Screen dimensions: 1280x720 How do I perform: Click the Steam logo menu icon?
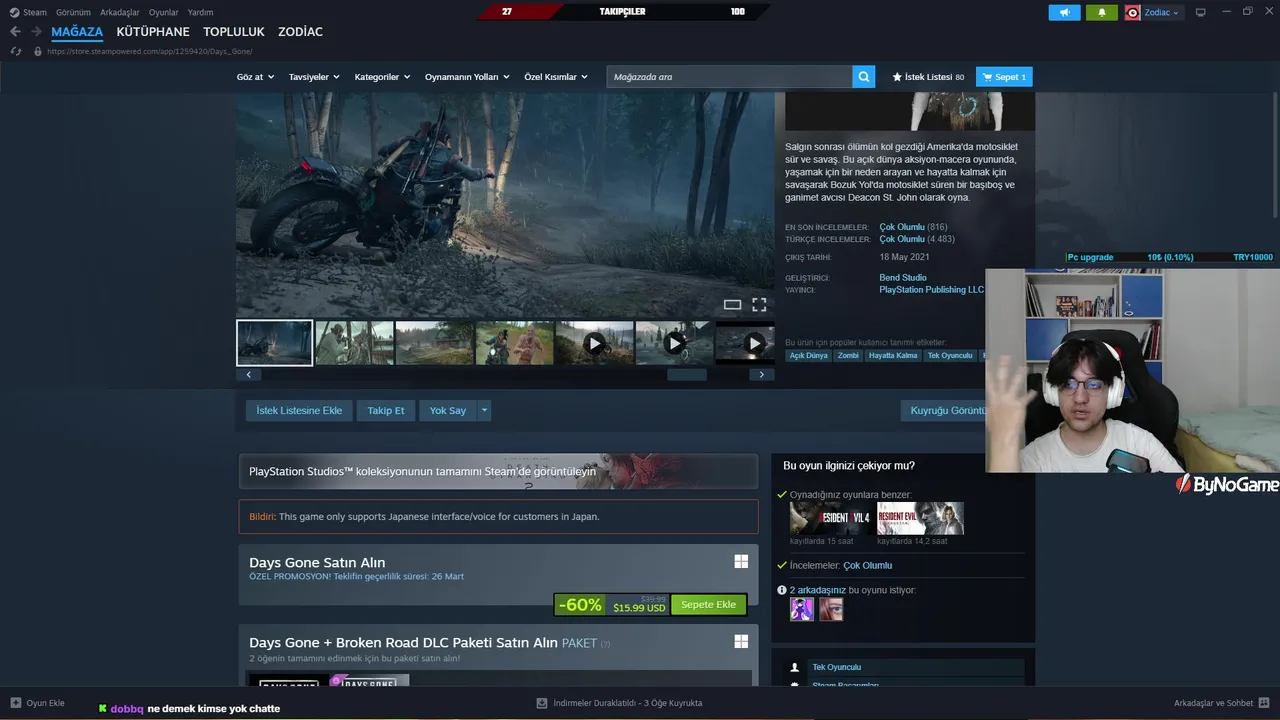pyautogui.click(x=14, y=12)
